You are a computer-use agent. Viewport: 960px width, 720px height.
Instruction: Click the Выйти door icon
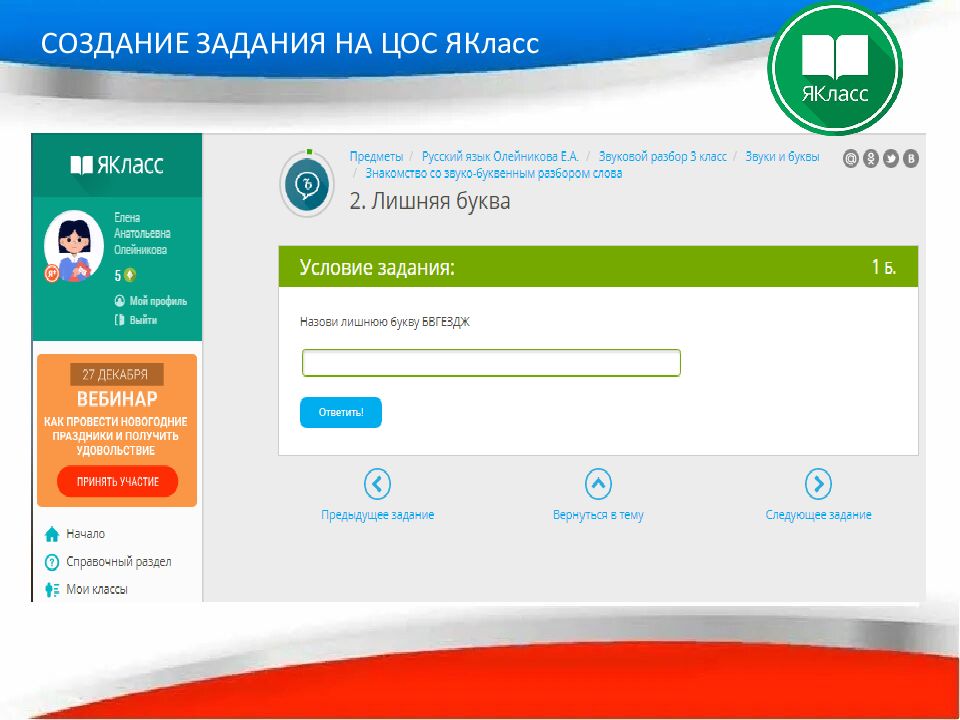(x=120, y=320)
